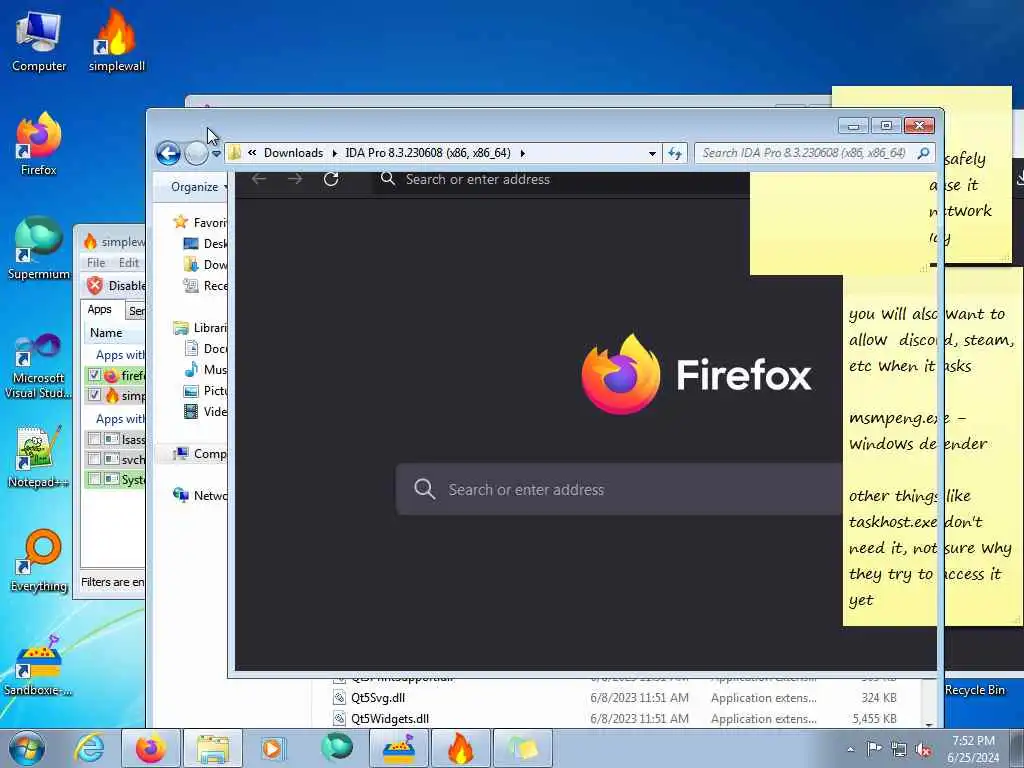Select Videos library in navigation pane

(206, 411)
